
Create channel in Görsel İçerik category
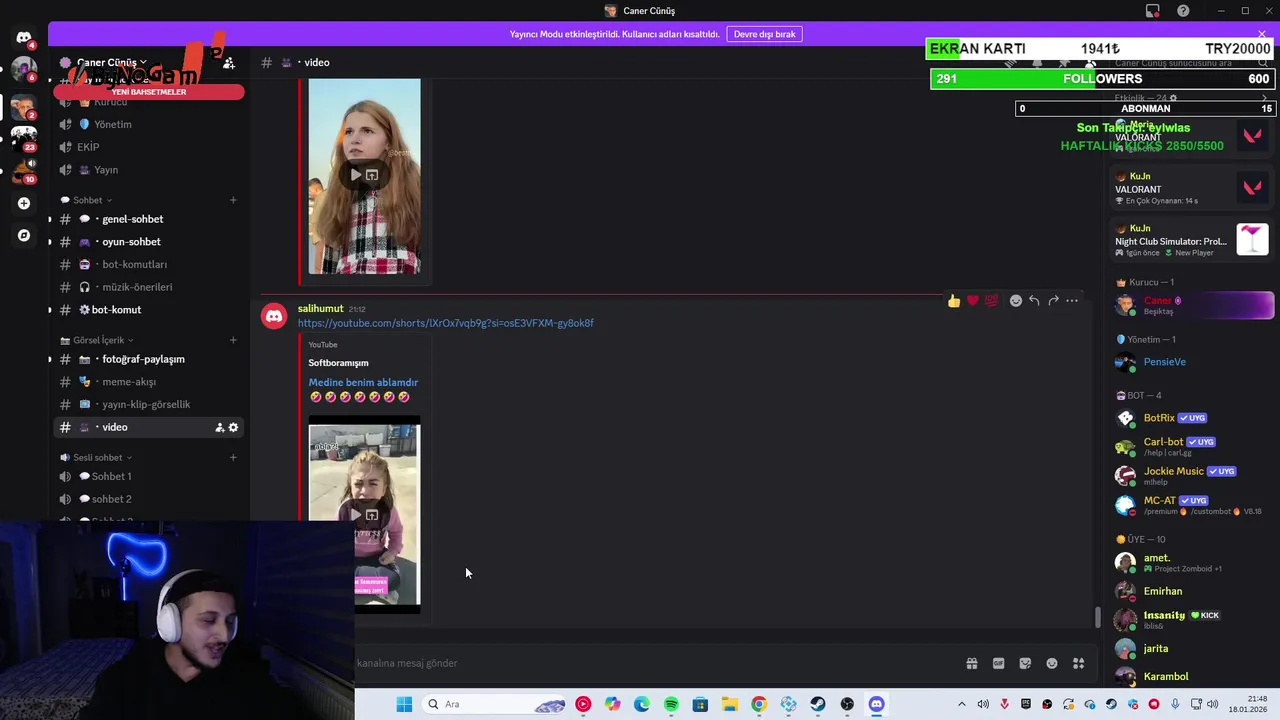point(233,340)
